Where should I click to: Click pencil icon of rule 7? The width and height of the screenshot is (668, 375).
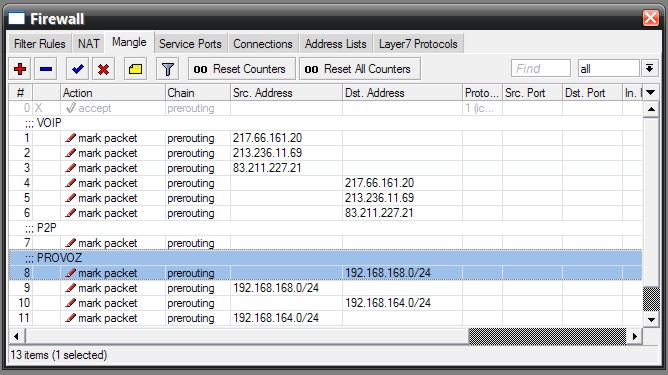click(x=71, y=243)
